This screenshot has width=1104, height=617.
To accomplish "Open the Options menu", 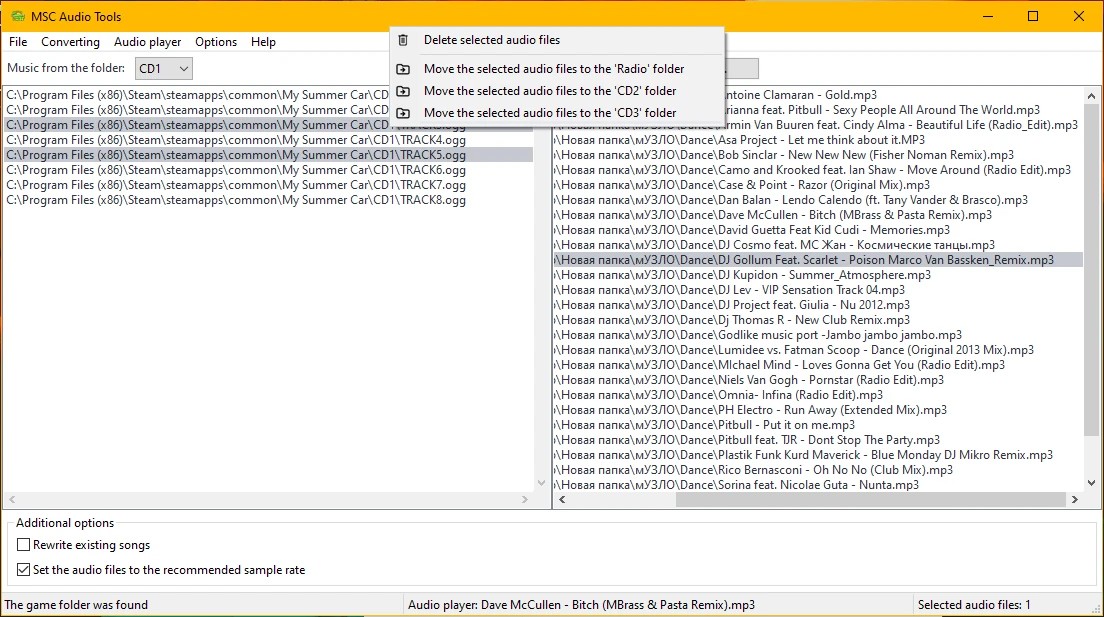I will tap(216, 42).
